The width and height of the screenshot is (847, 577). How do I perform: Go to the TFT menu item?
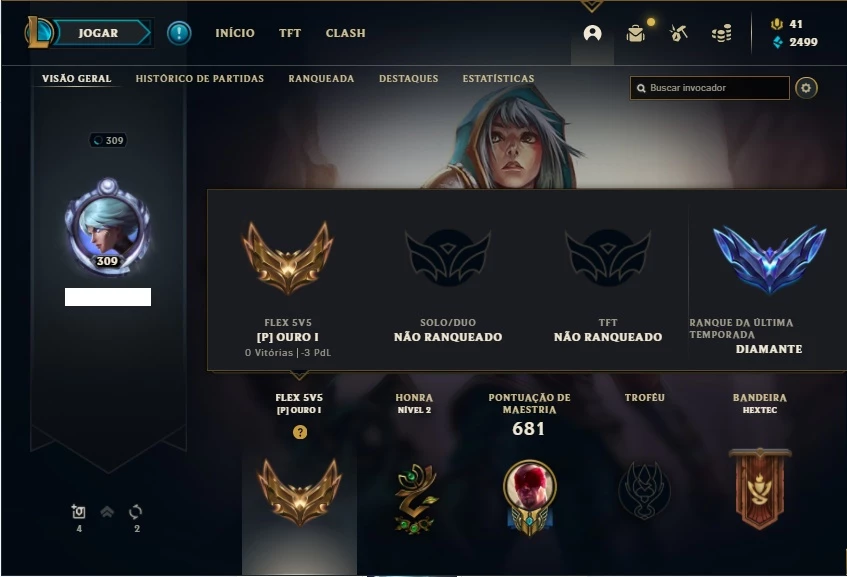[290, 33]
